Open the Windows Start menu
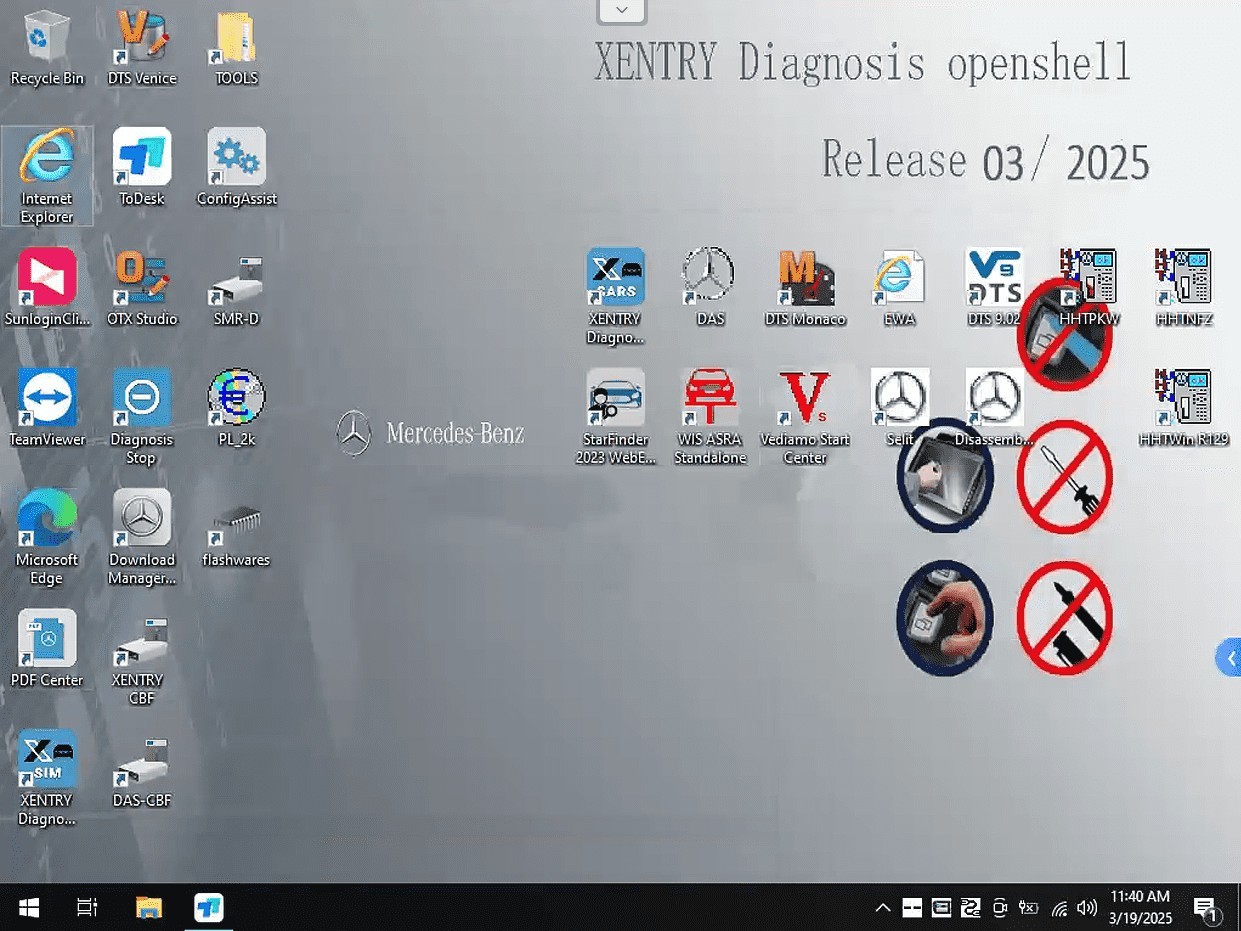The image size is (1241, 931). [28, 908]
